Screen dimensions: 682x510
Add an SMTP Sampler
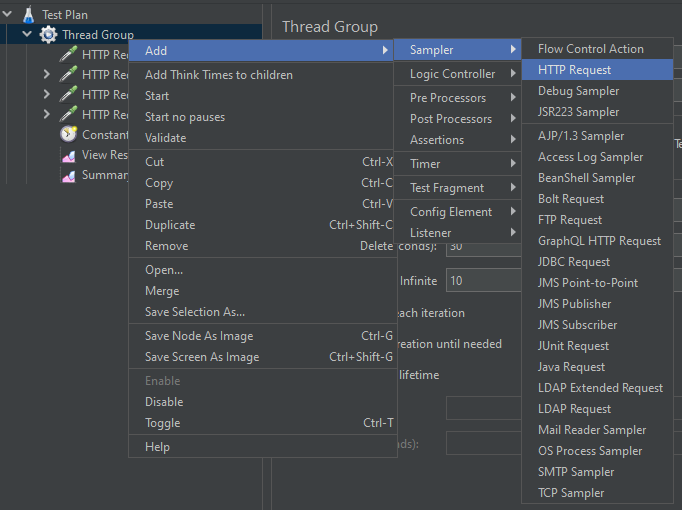(598, 471)
